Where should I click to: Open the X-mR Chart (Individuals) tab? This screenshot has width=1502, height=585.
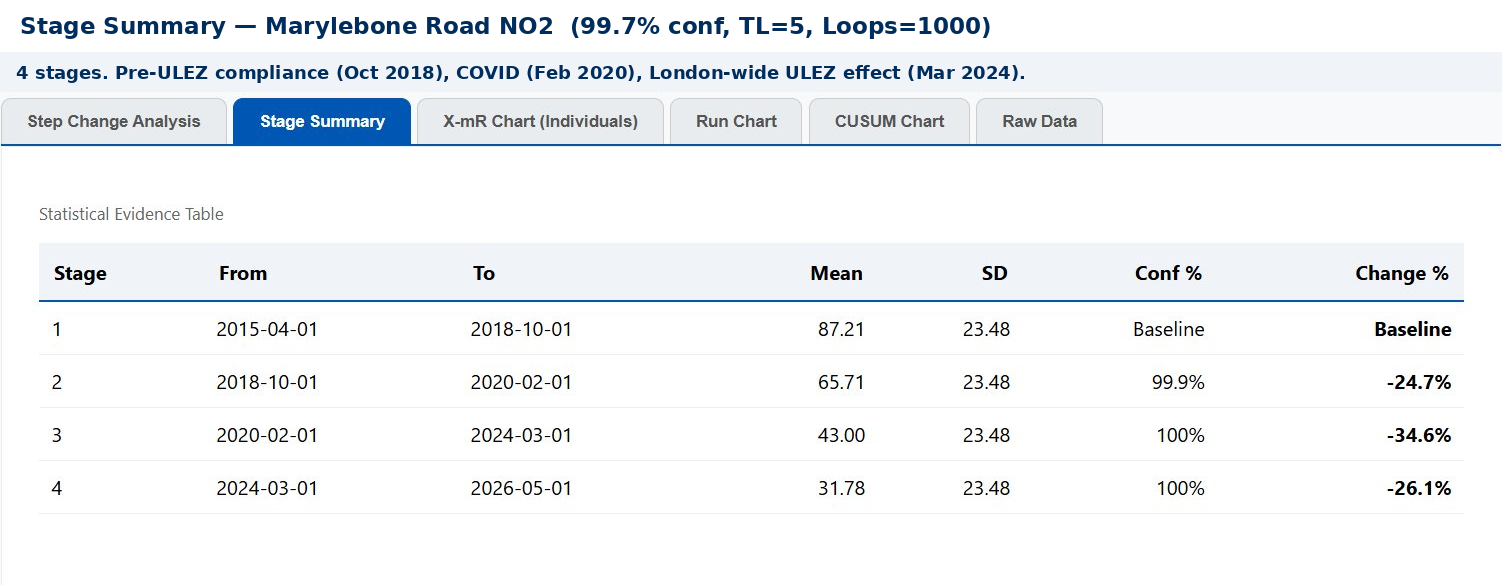coord(540,121)
